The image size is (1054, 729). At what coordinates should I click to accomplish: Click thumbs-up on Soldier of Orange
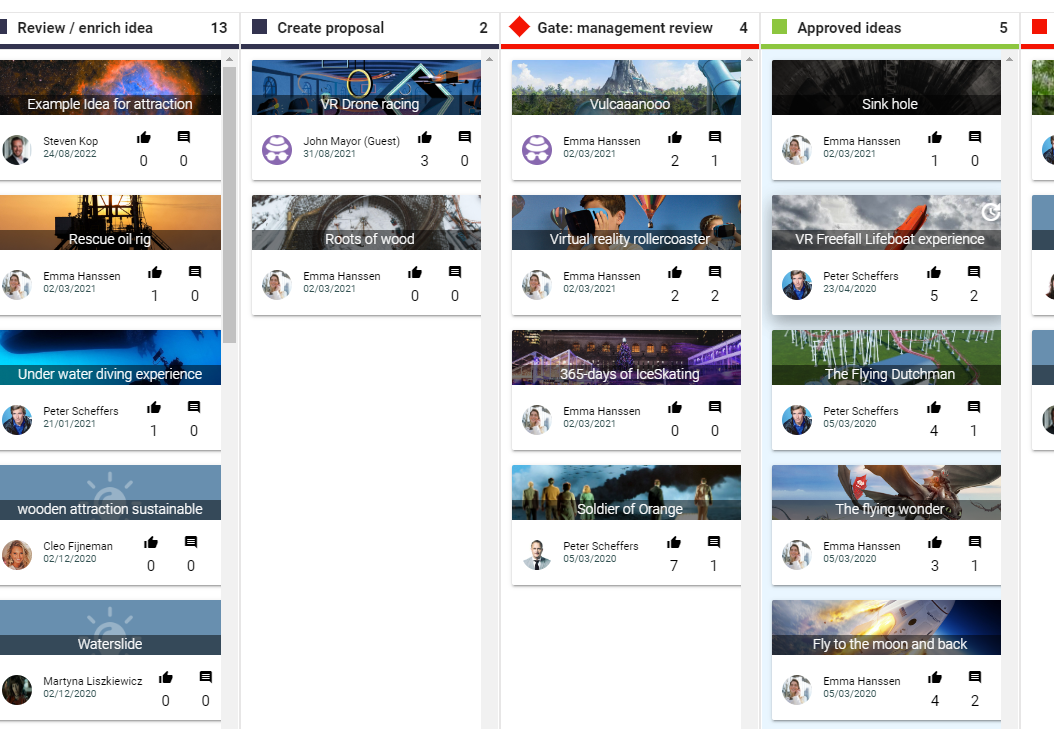(674, 543)
